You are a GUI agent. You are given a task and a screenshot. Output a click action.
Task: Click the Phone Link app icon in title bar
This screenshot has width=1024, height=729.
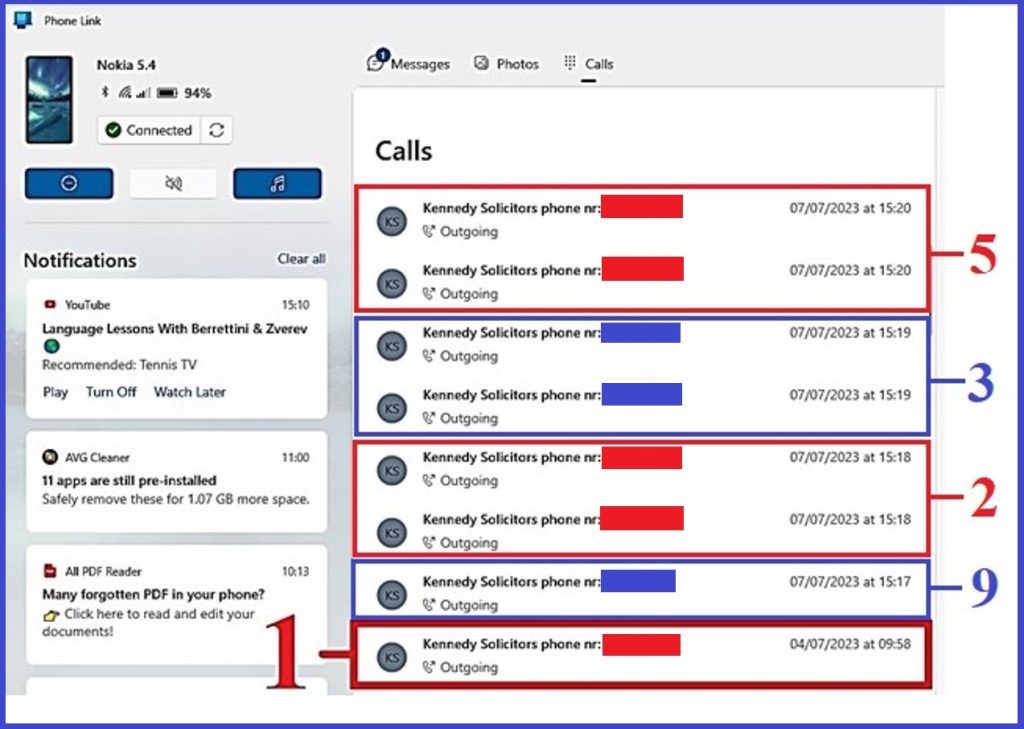23,20
